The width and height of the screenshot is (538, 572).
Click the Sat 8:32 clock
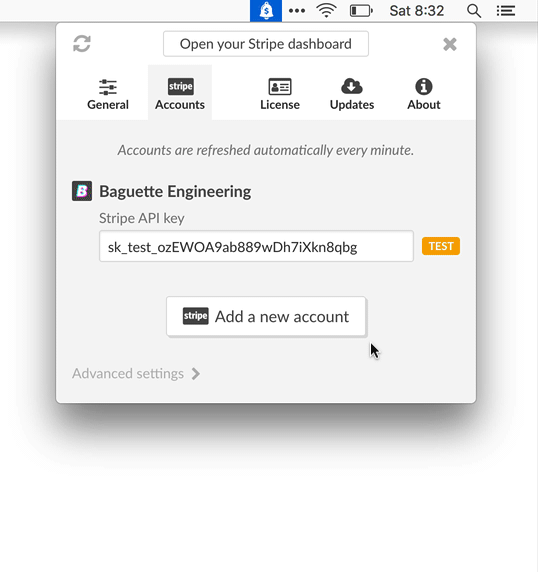(x=417, y=11)
